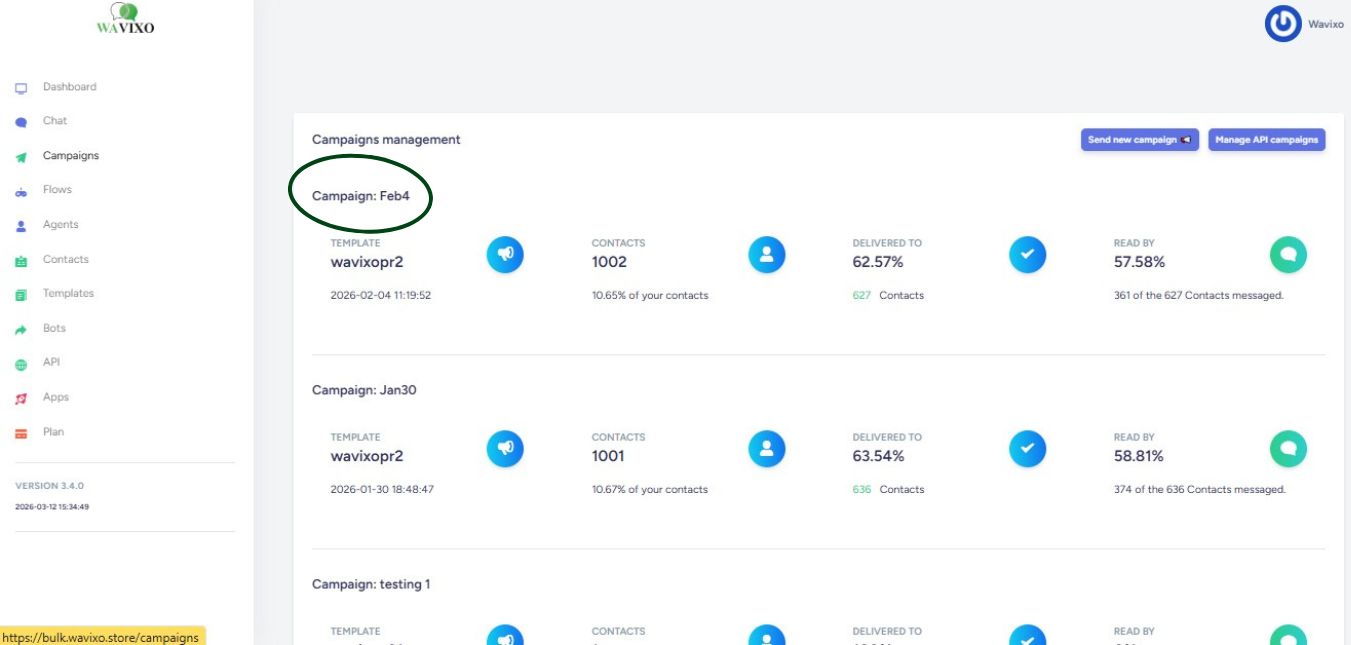Open the Wavixo user profile avatar
Image resolution: width=1351 pixels, height=645 pixels.
point(1283,24)
